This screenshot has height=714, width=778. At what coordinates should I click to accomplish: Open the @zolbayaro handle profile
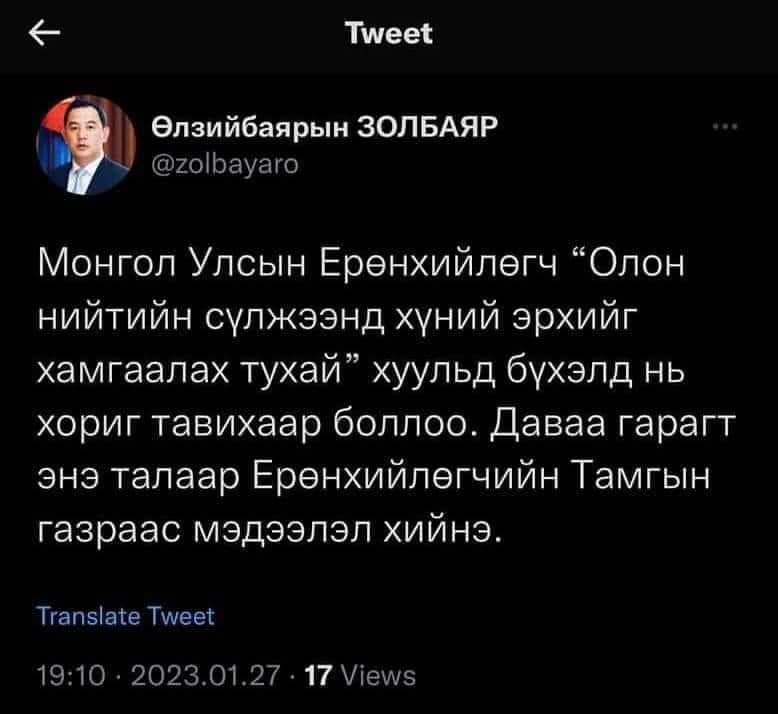(x=223, y=158)
